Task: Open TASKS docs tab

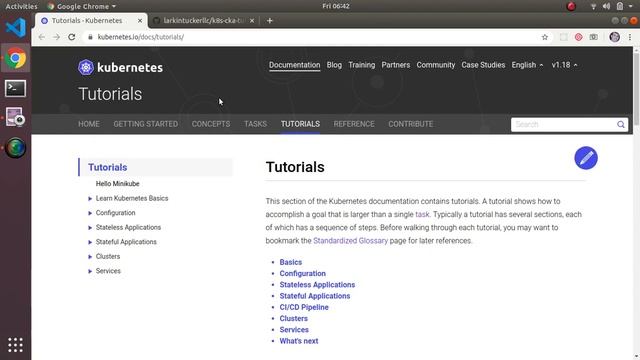Action: pos(255,124)
